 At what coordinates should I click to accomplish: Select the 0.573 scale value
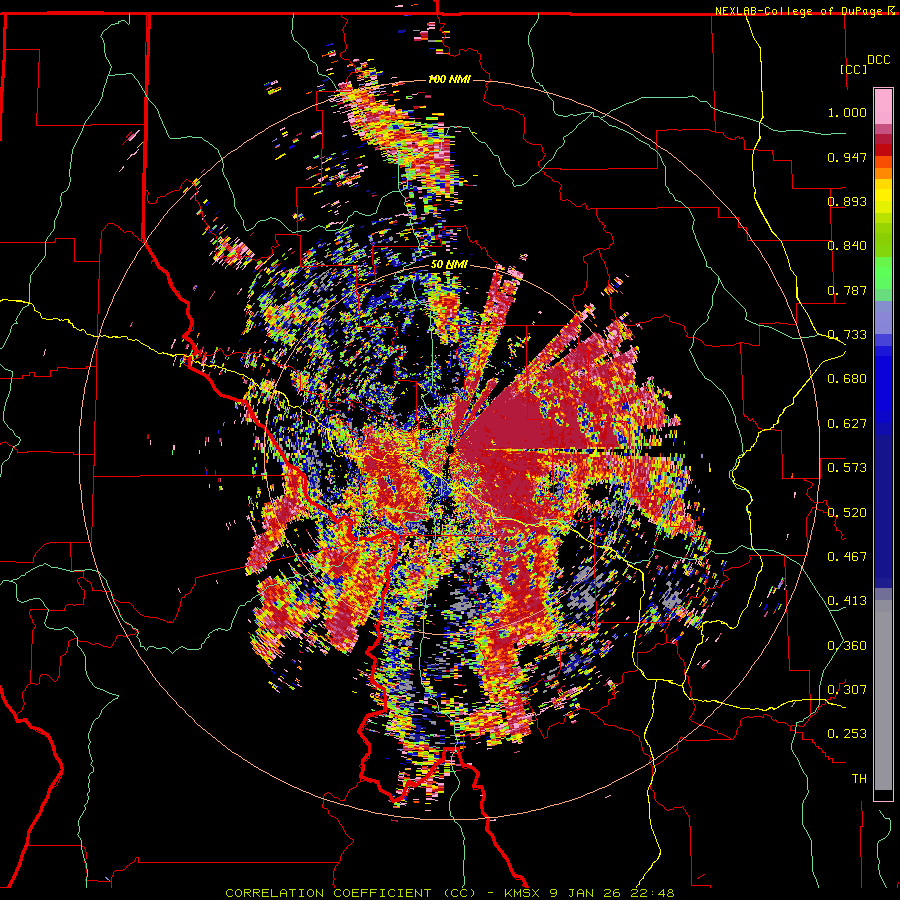847,468
